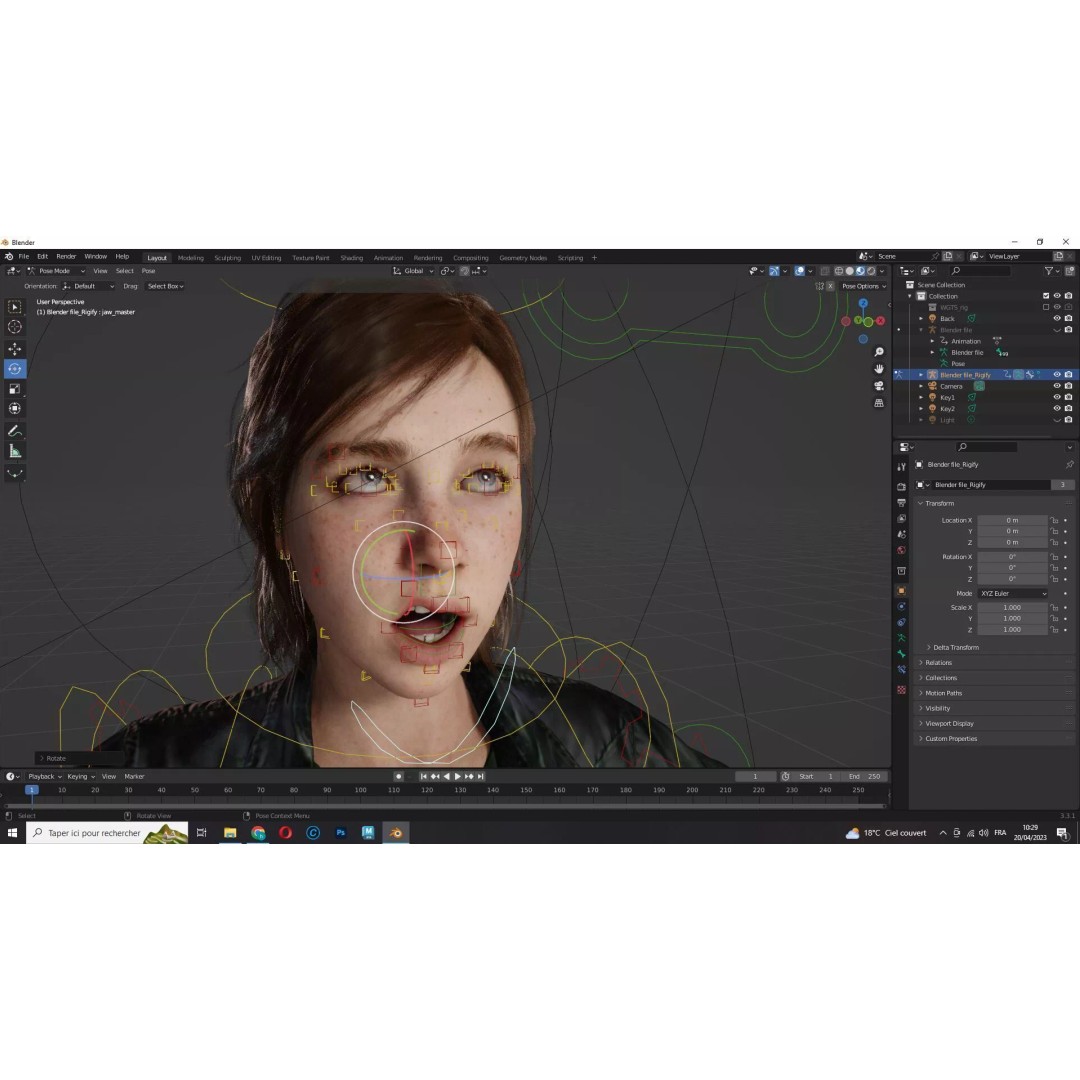Viewport: 1080px width, 1080px height.
Task: Click the pan view hand icon
Action: (x=879, y=368)
